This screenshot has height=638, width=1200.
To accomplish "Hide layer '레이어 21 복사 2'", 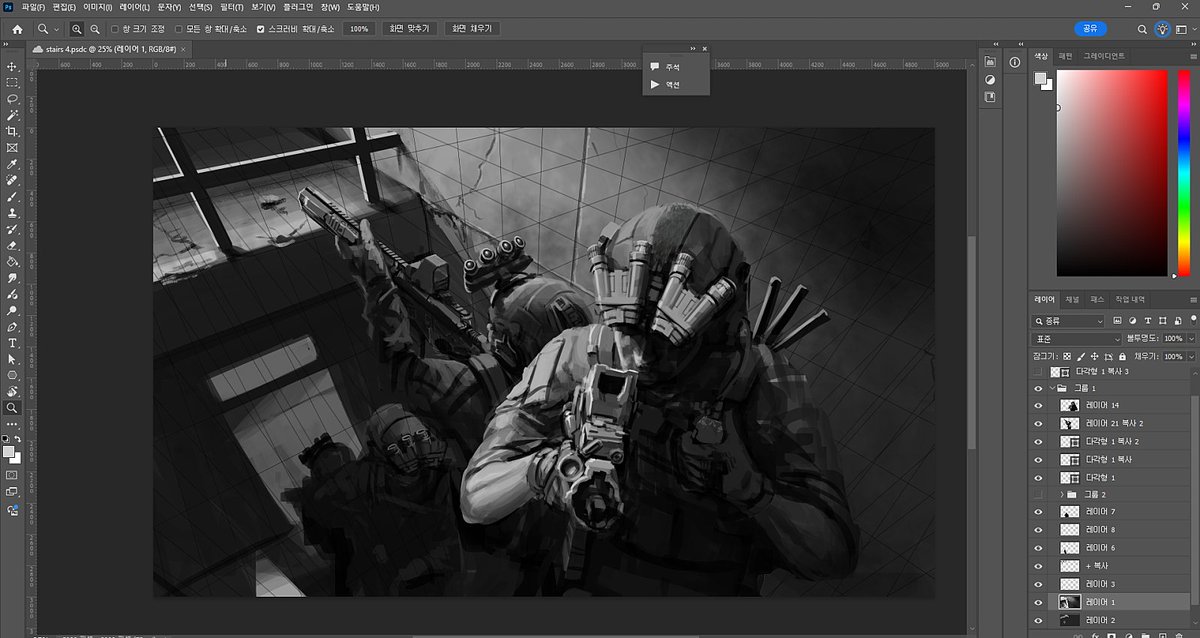I will pyautogui.click(x=1038, y=423).
